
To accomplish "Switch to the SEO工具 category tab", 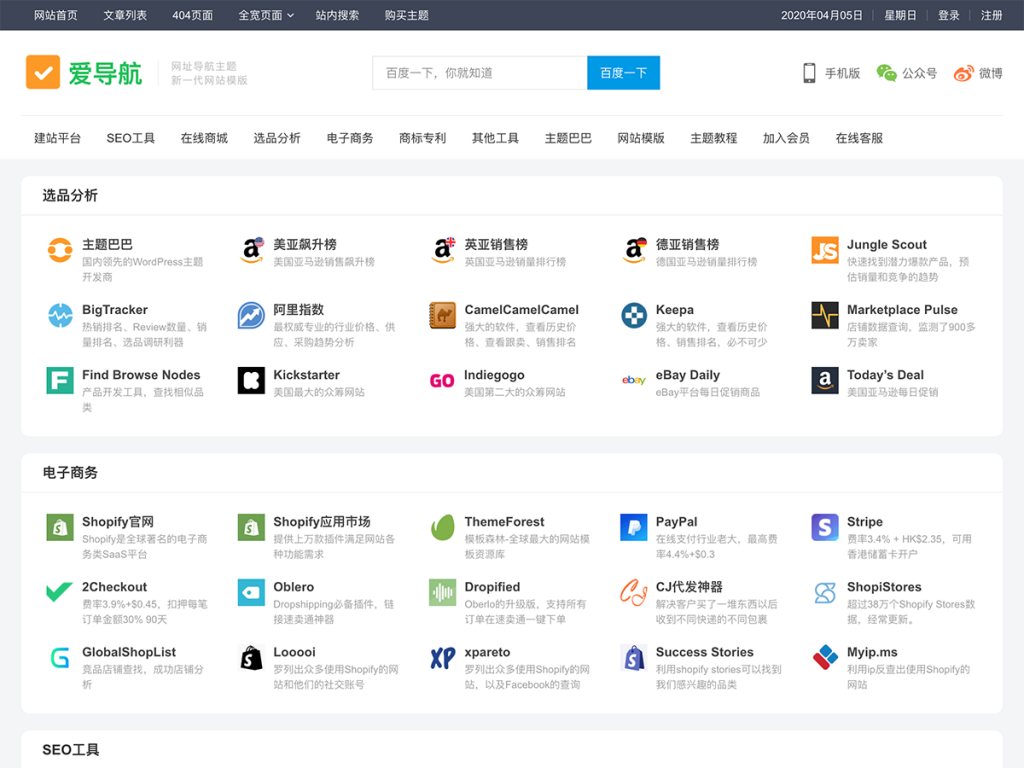I will point(130,138).
